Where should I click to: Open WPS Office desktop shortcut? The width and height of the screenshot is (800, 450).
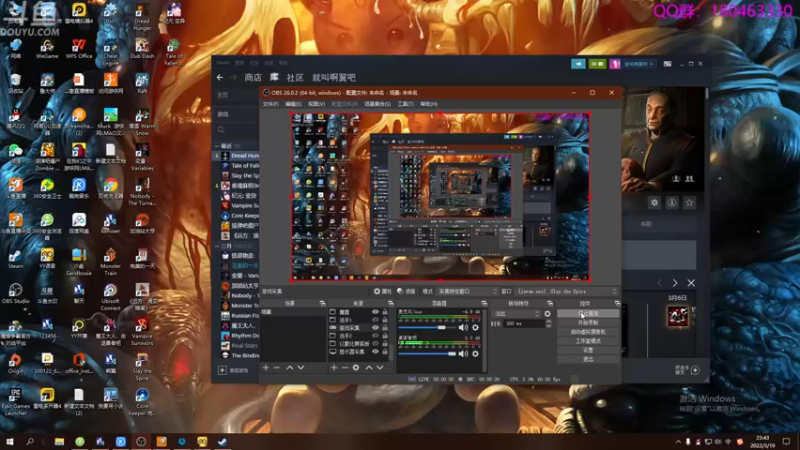coord(79,49)
